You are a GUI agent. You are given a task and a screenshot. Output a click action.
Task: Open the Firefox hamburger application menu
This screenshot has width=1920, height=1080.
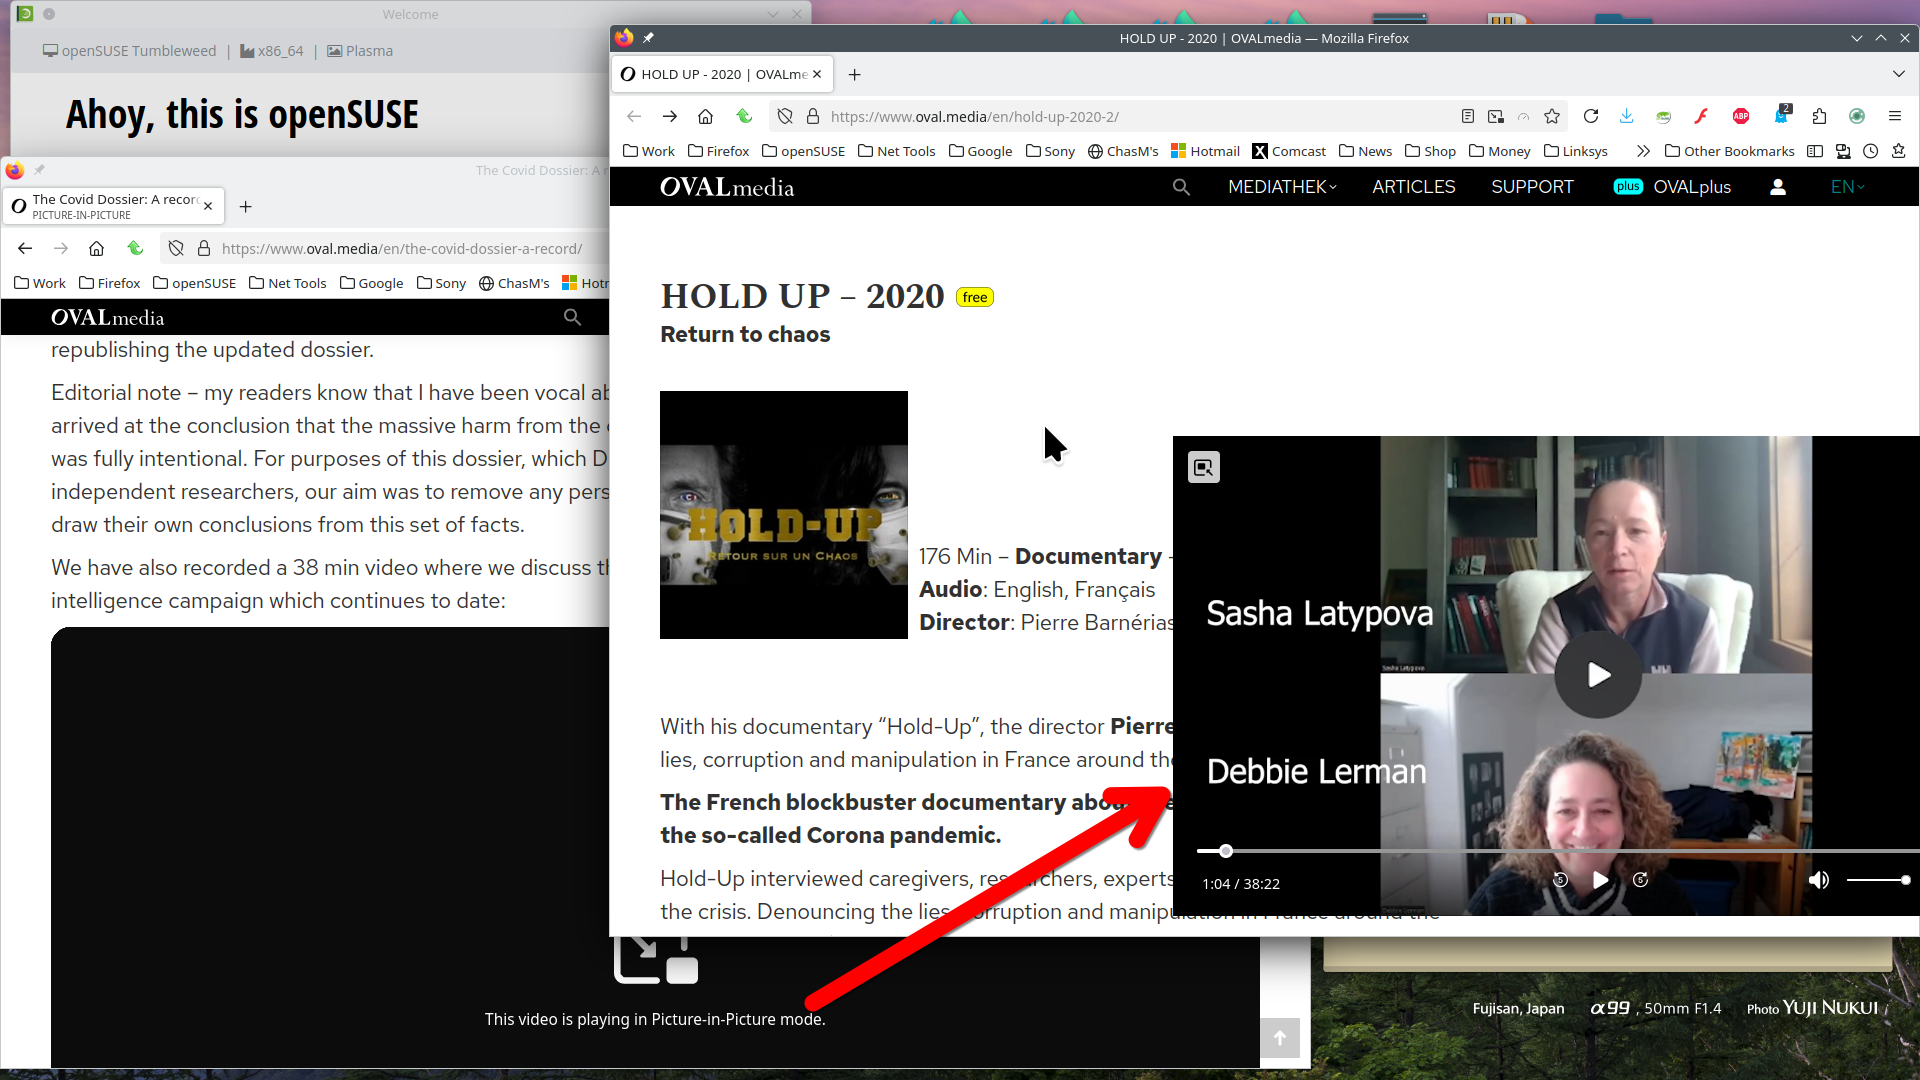pos(1894,116)
